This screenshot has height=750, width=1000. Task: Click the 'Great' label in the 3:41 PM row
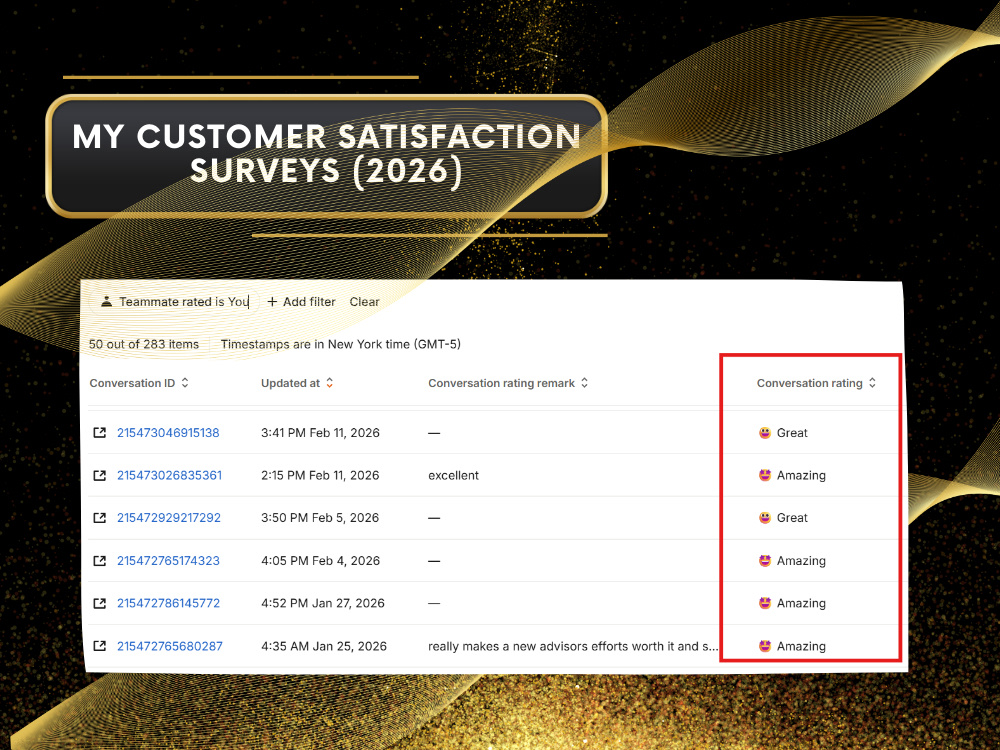tap(792, 433)
